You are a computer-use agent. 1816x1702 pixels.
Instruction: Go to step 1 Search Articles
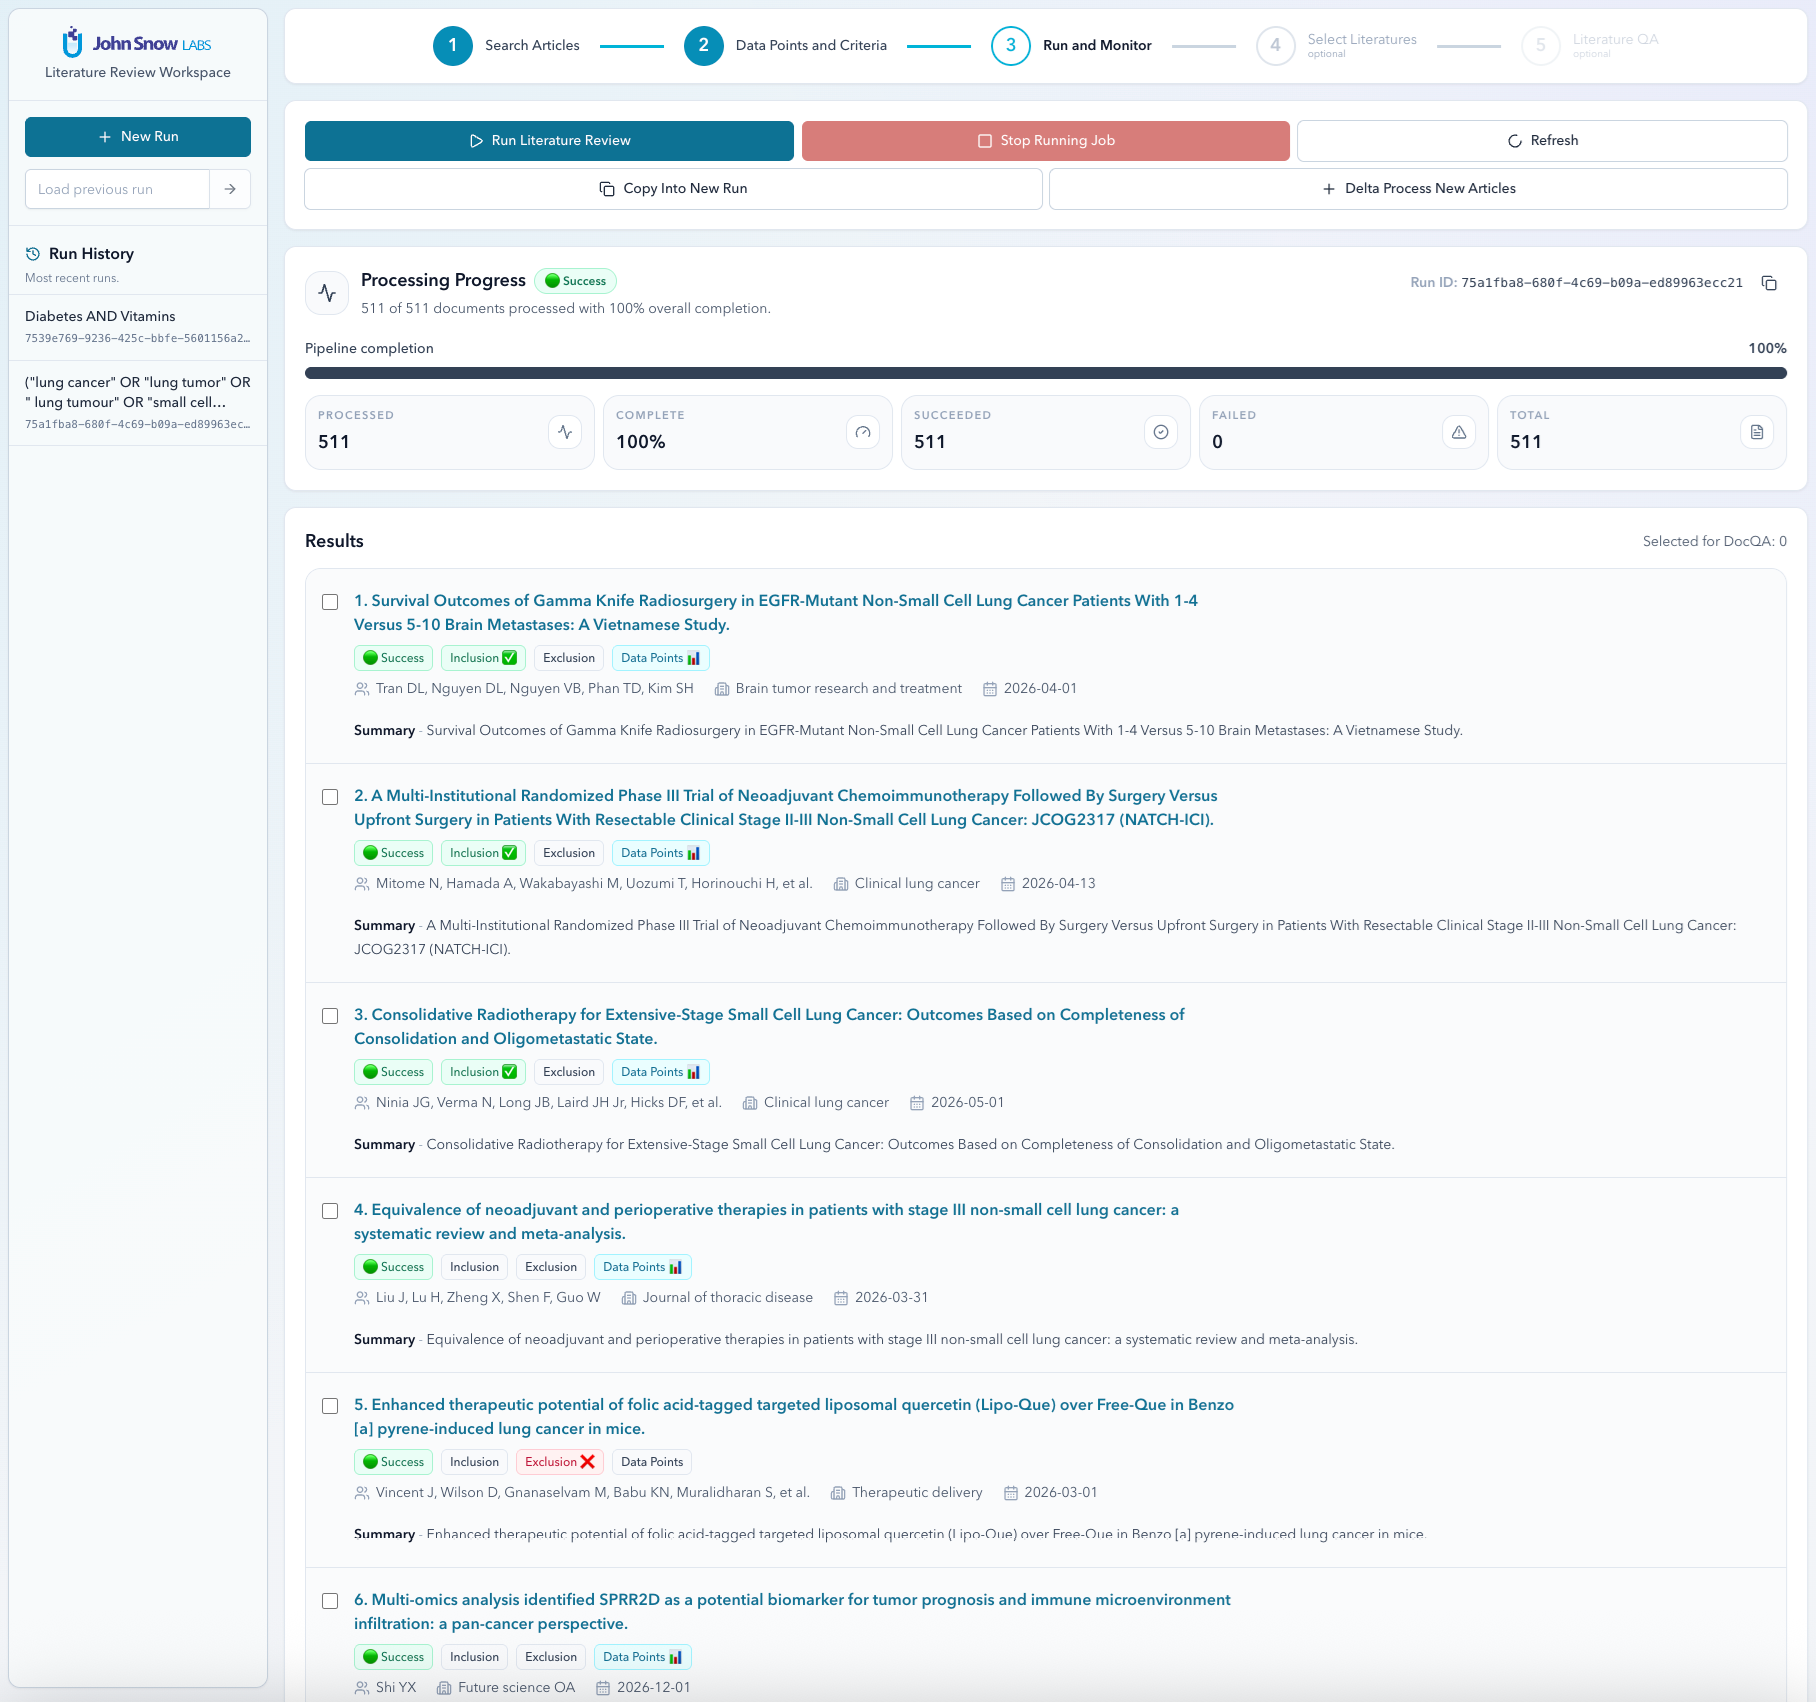pyautogui.click(x=506, y=46)
